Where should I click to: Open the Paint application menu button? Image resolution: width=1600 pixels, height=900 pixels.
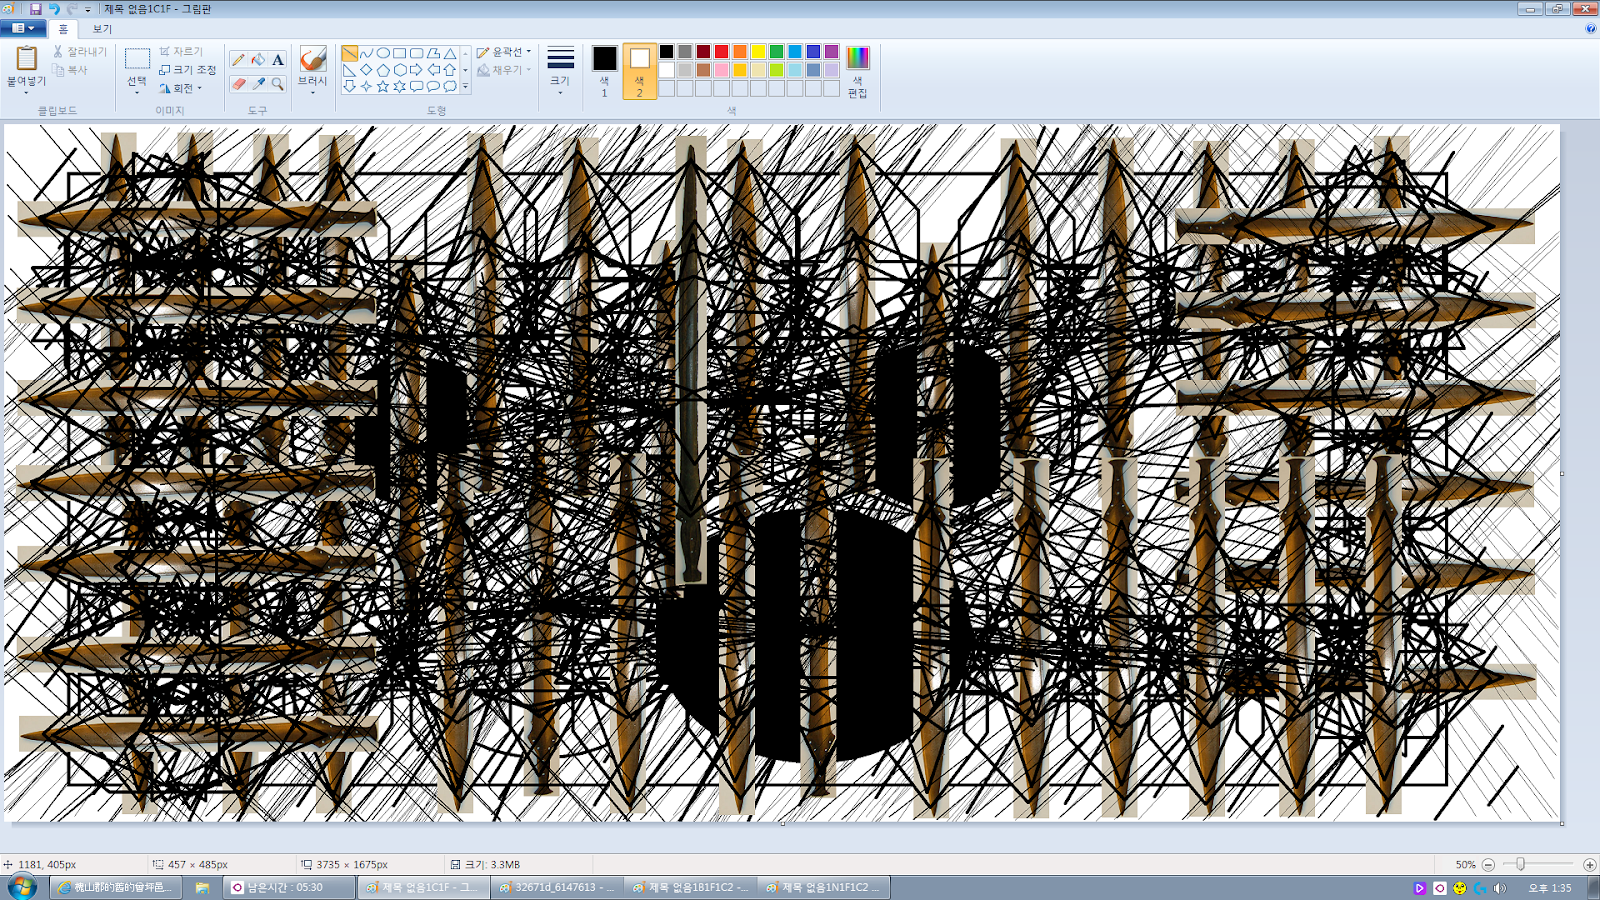click(x=23, y=28)
